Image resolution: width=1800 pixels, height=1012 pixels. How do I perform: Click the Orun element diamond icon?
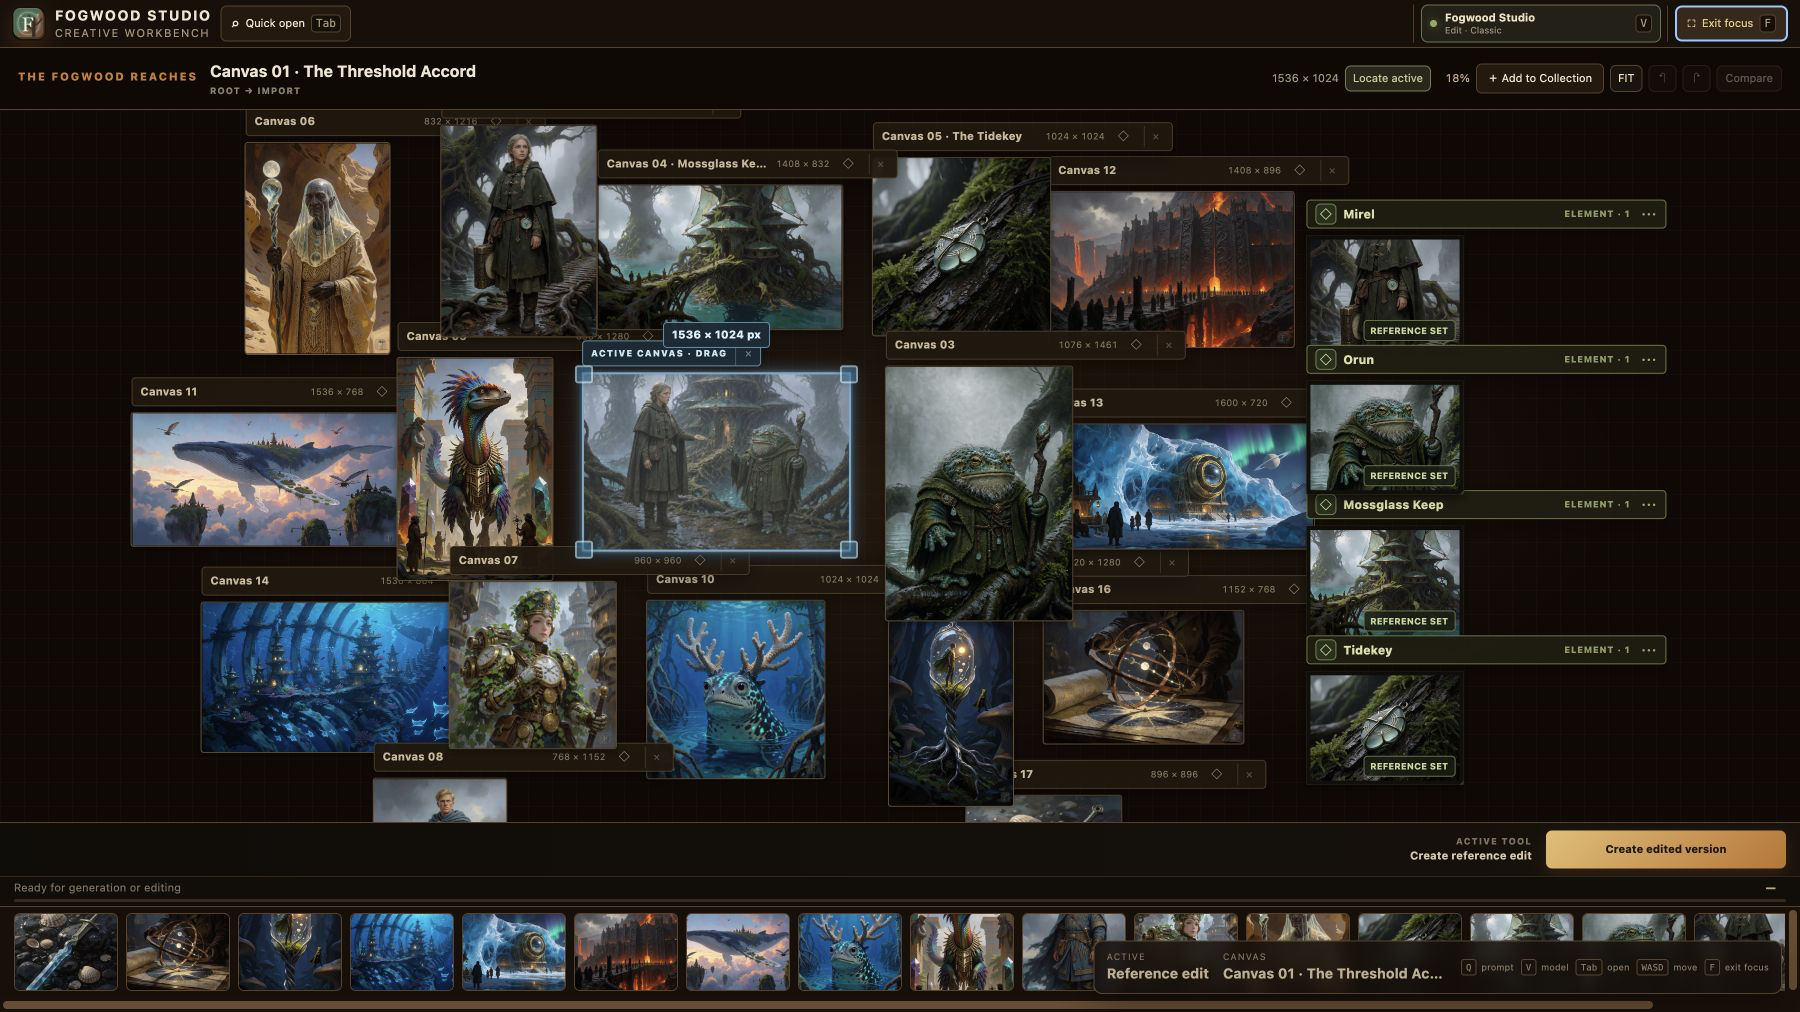[x=1326, y=360]
